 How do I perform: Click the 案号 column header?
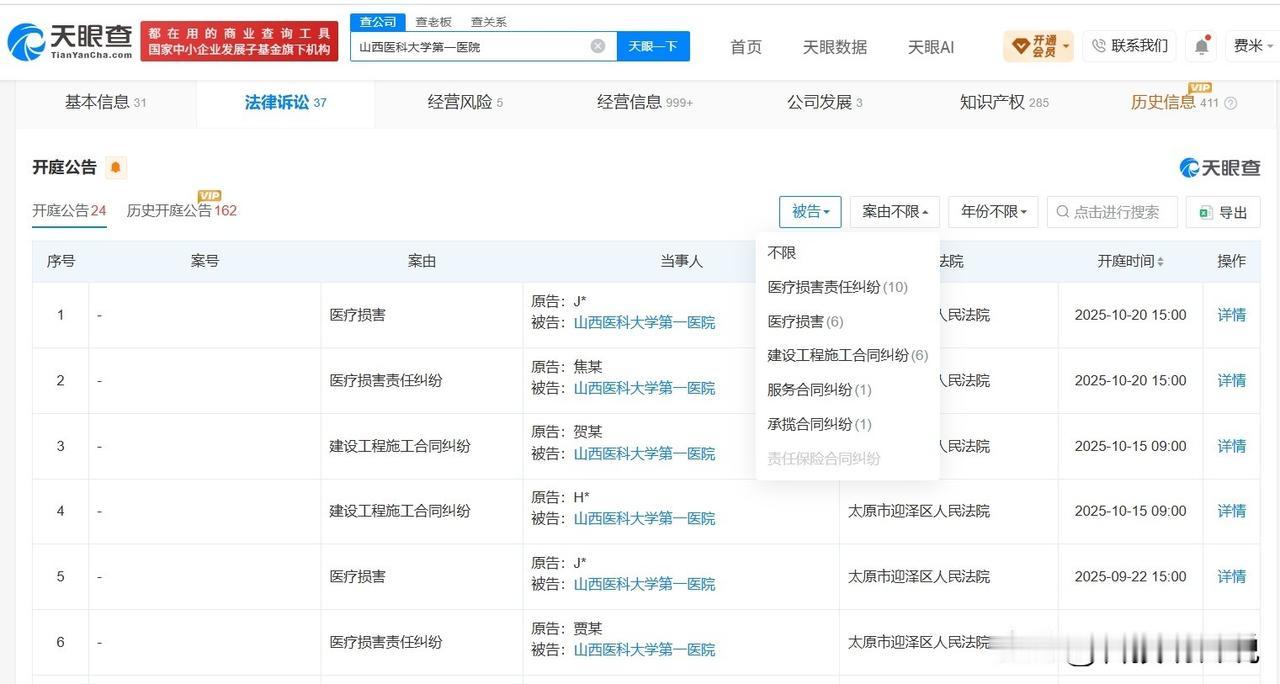click(x=205, y=262)
